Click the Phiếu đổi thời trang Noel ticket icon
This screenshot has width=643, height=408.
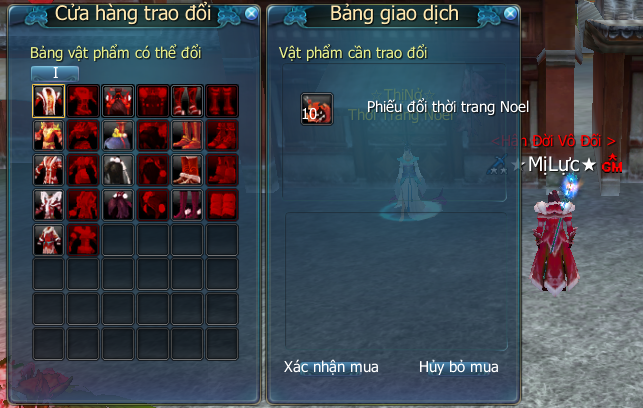click(x=317, y=109)
